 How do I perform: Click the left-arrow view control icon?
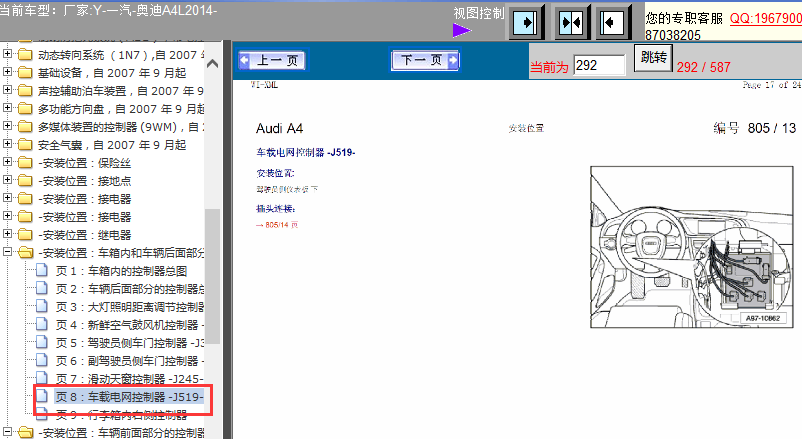pos(611,23)
